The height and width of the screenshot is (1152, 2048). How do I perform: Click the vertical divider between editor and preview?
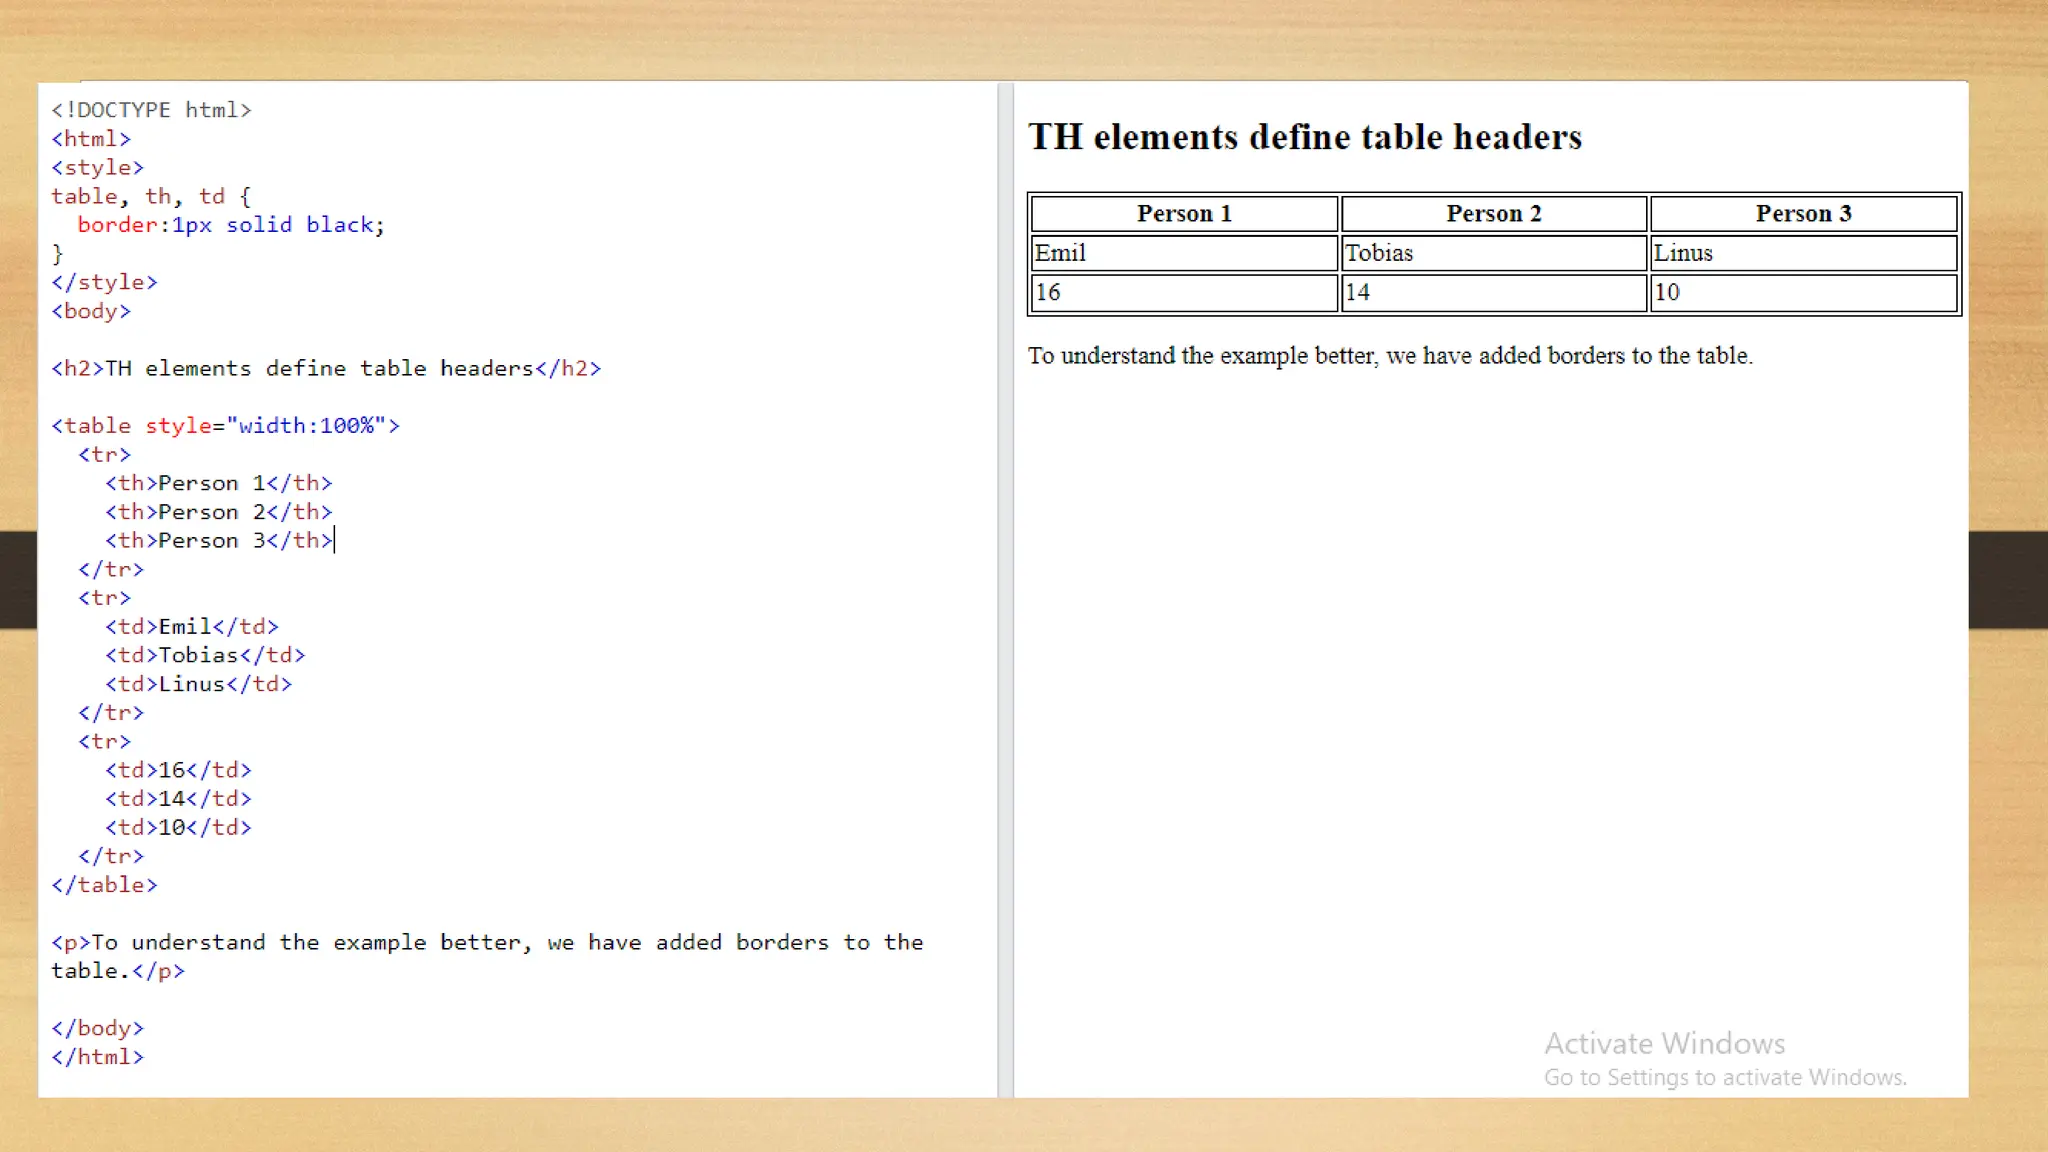[1005, 590]
